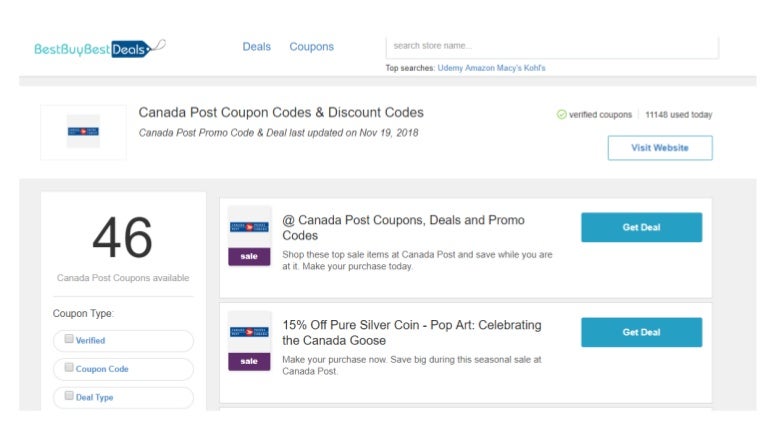768x432 pixels.
Task: Enable the Coupon Code checkbox
Action: tap(69, 367)
